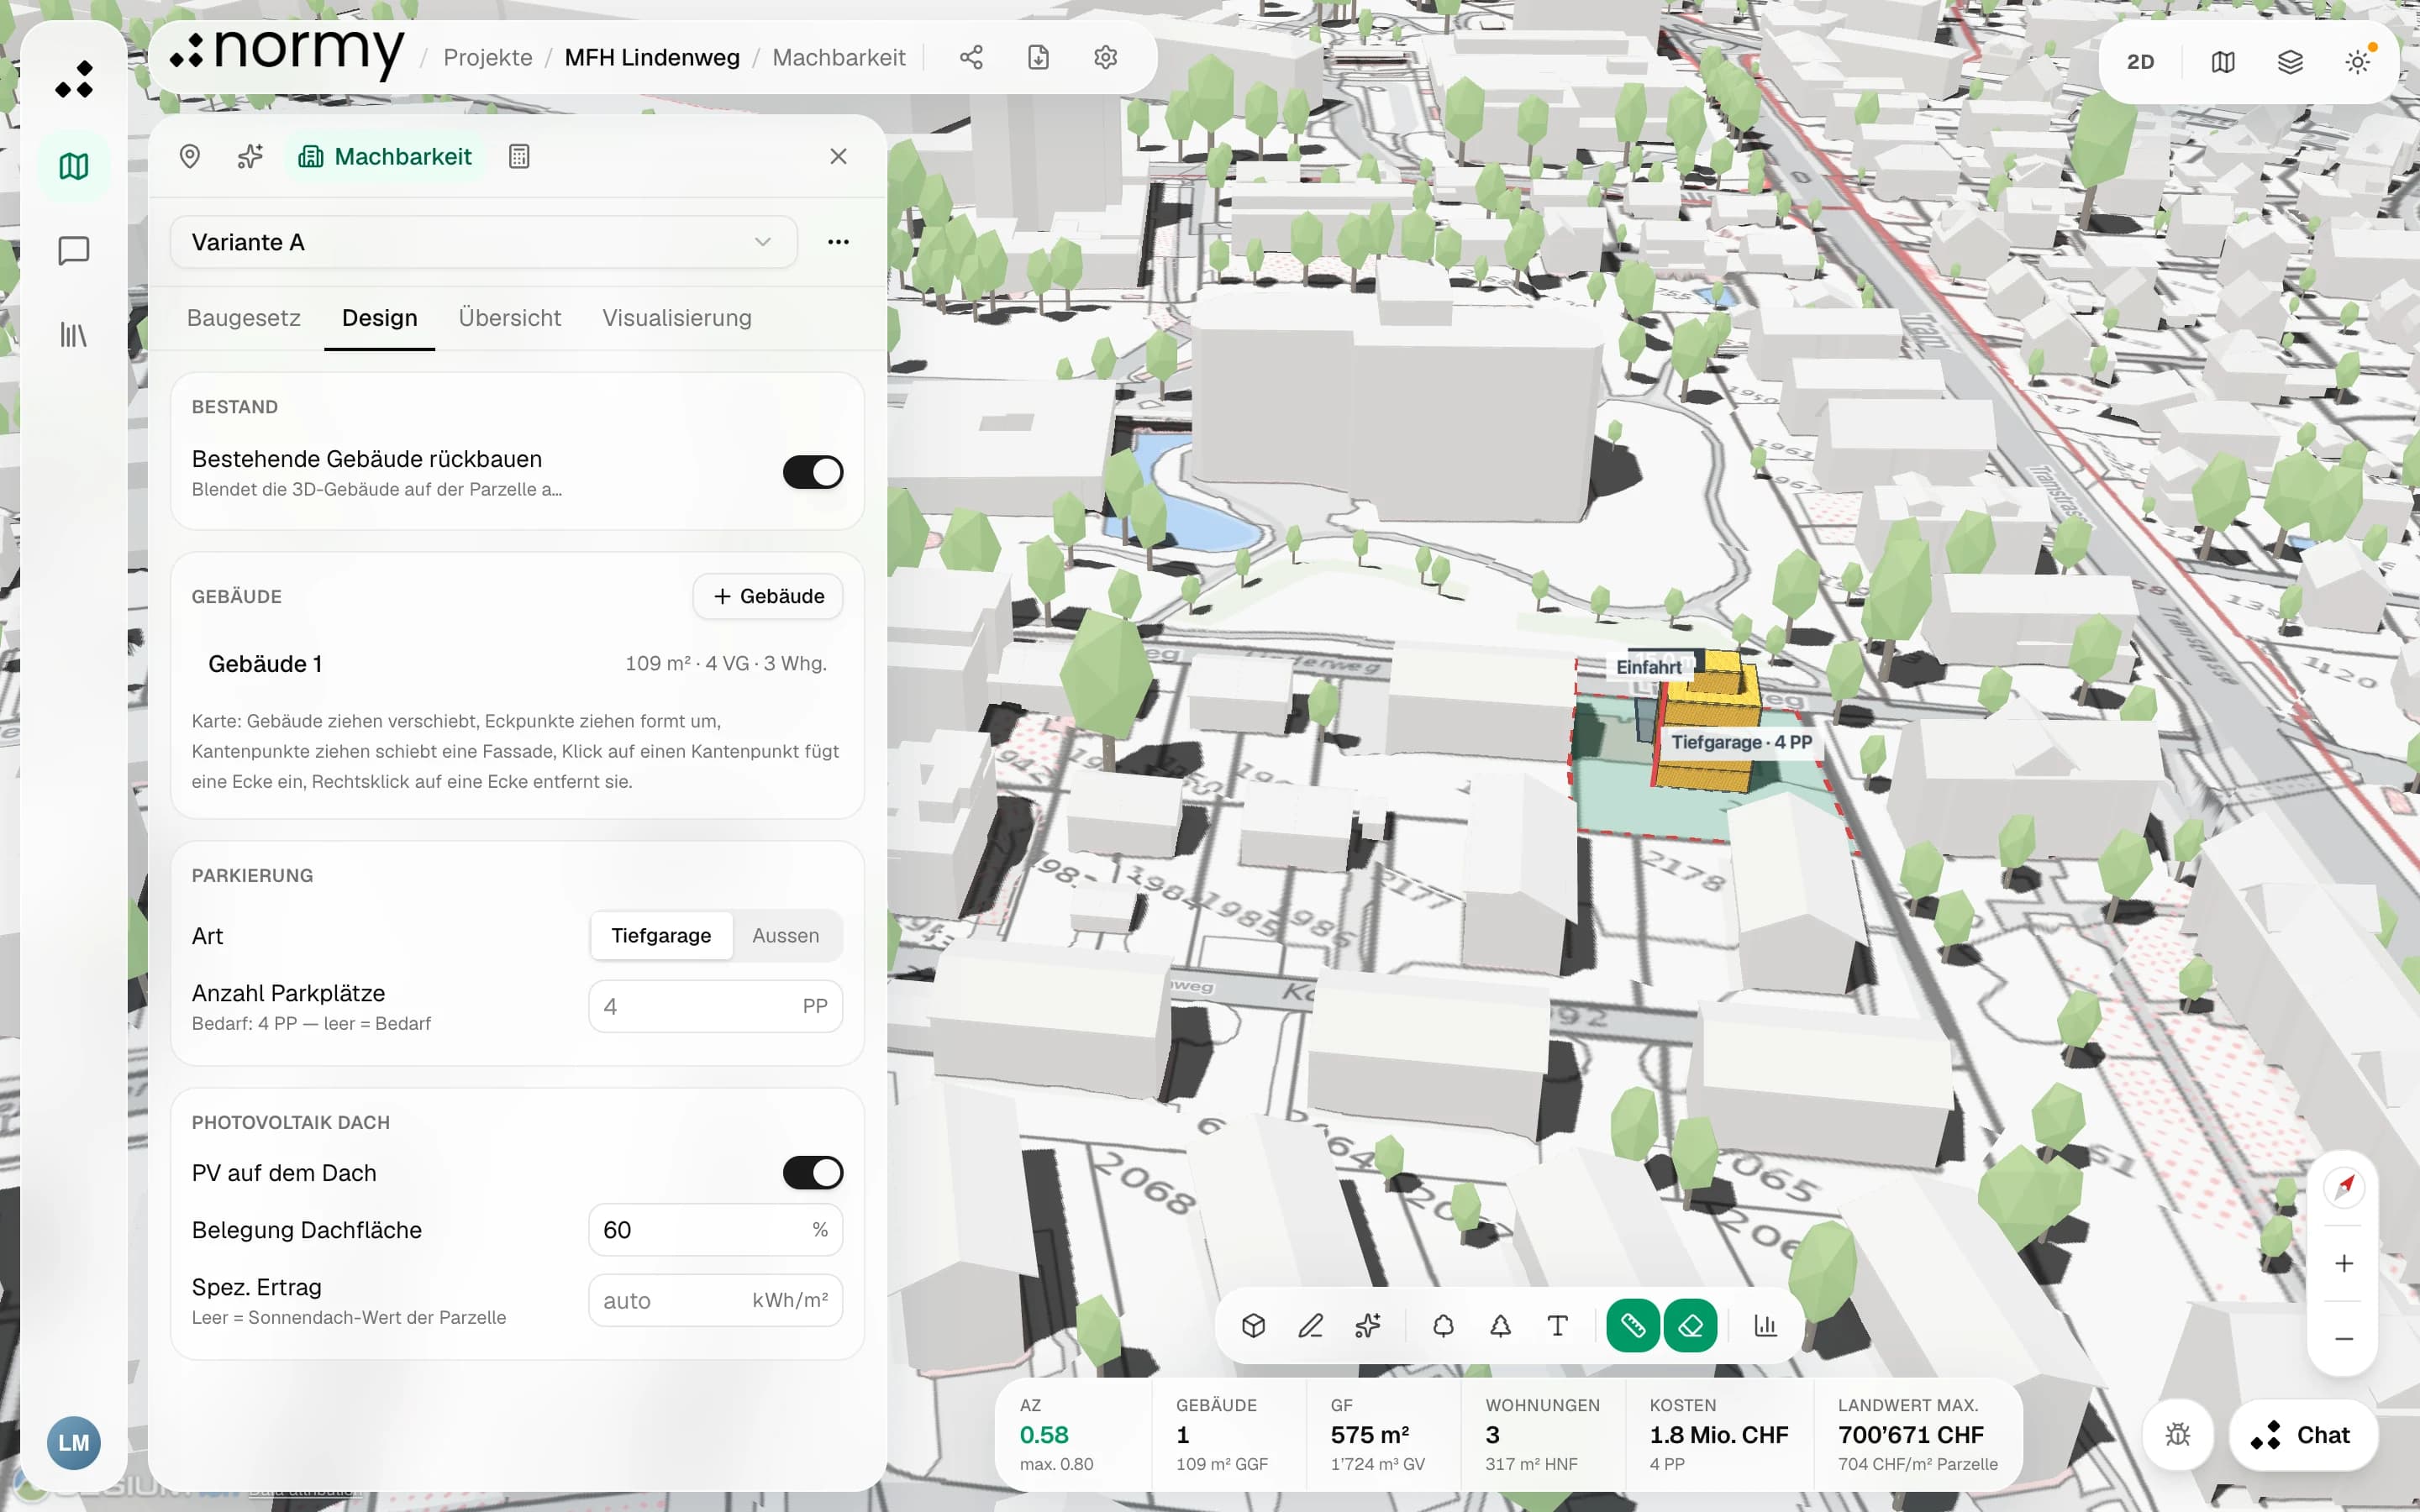Image resolution: width=2420 pixels, height=1512 pixels.
Task: Switch to the Übersicht tab
Action: (x=510, y=318)
